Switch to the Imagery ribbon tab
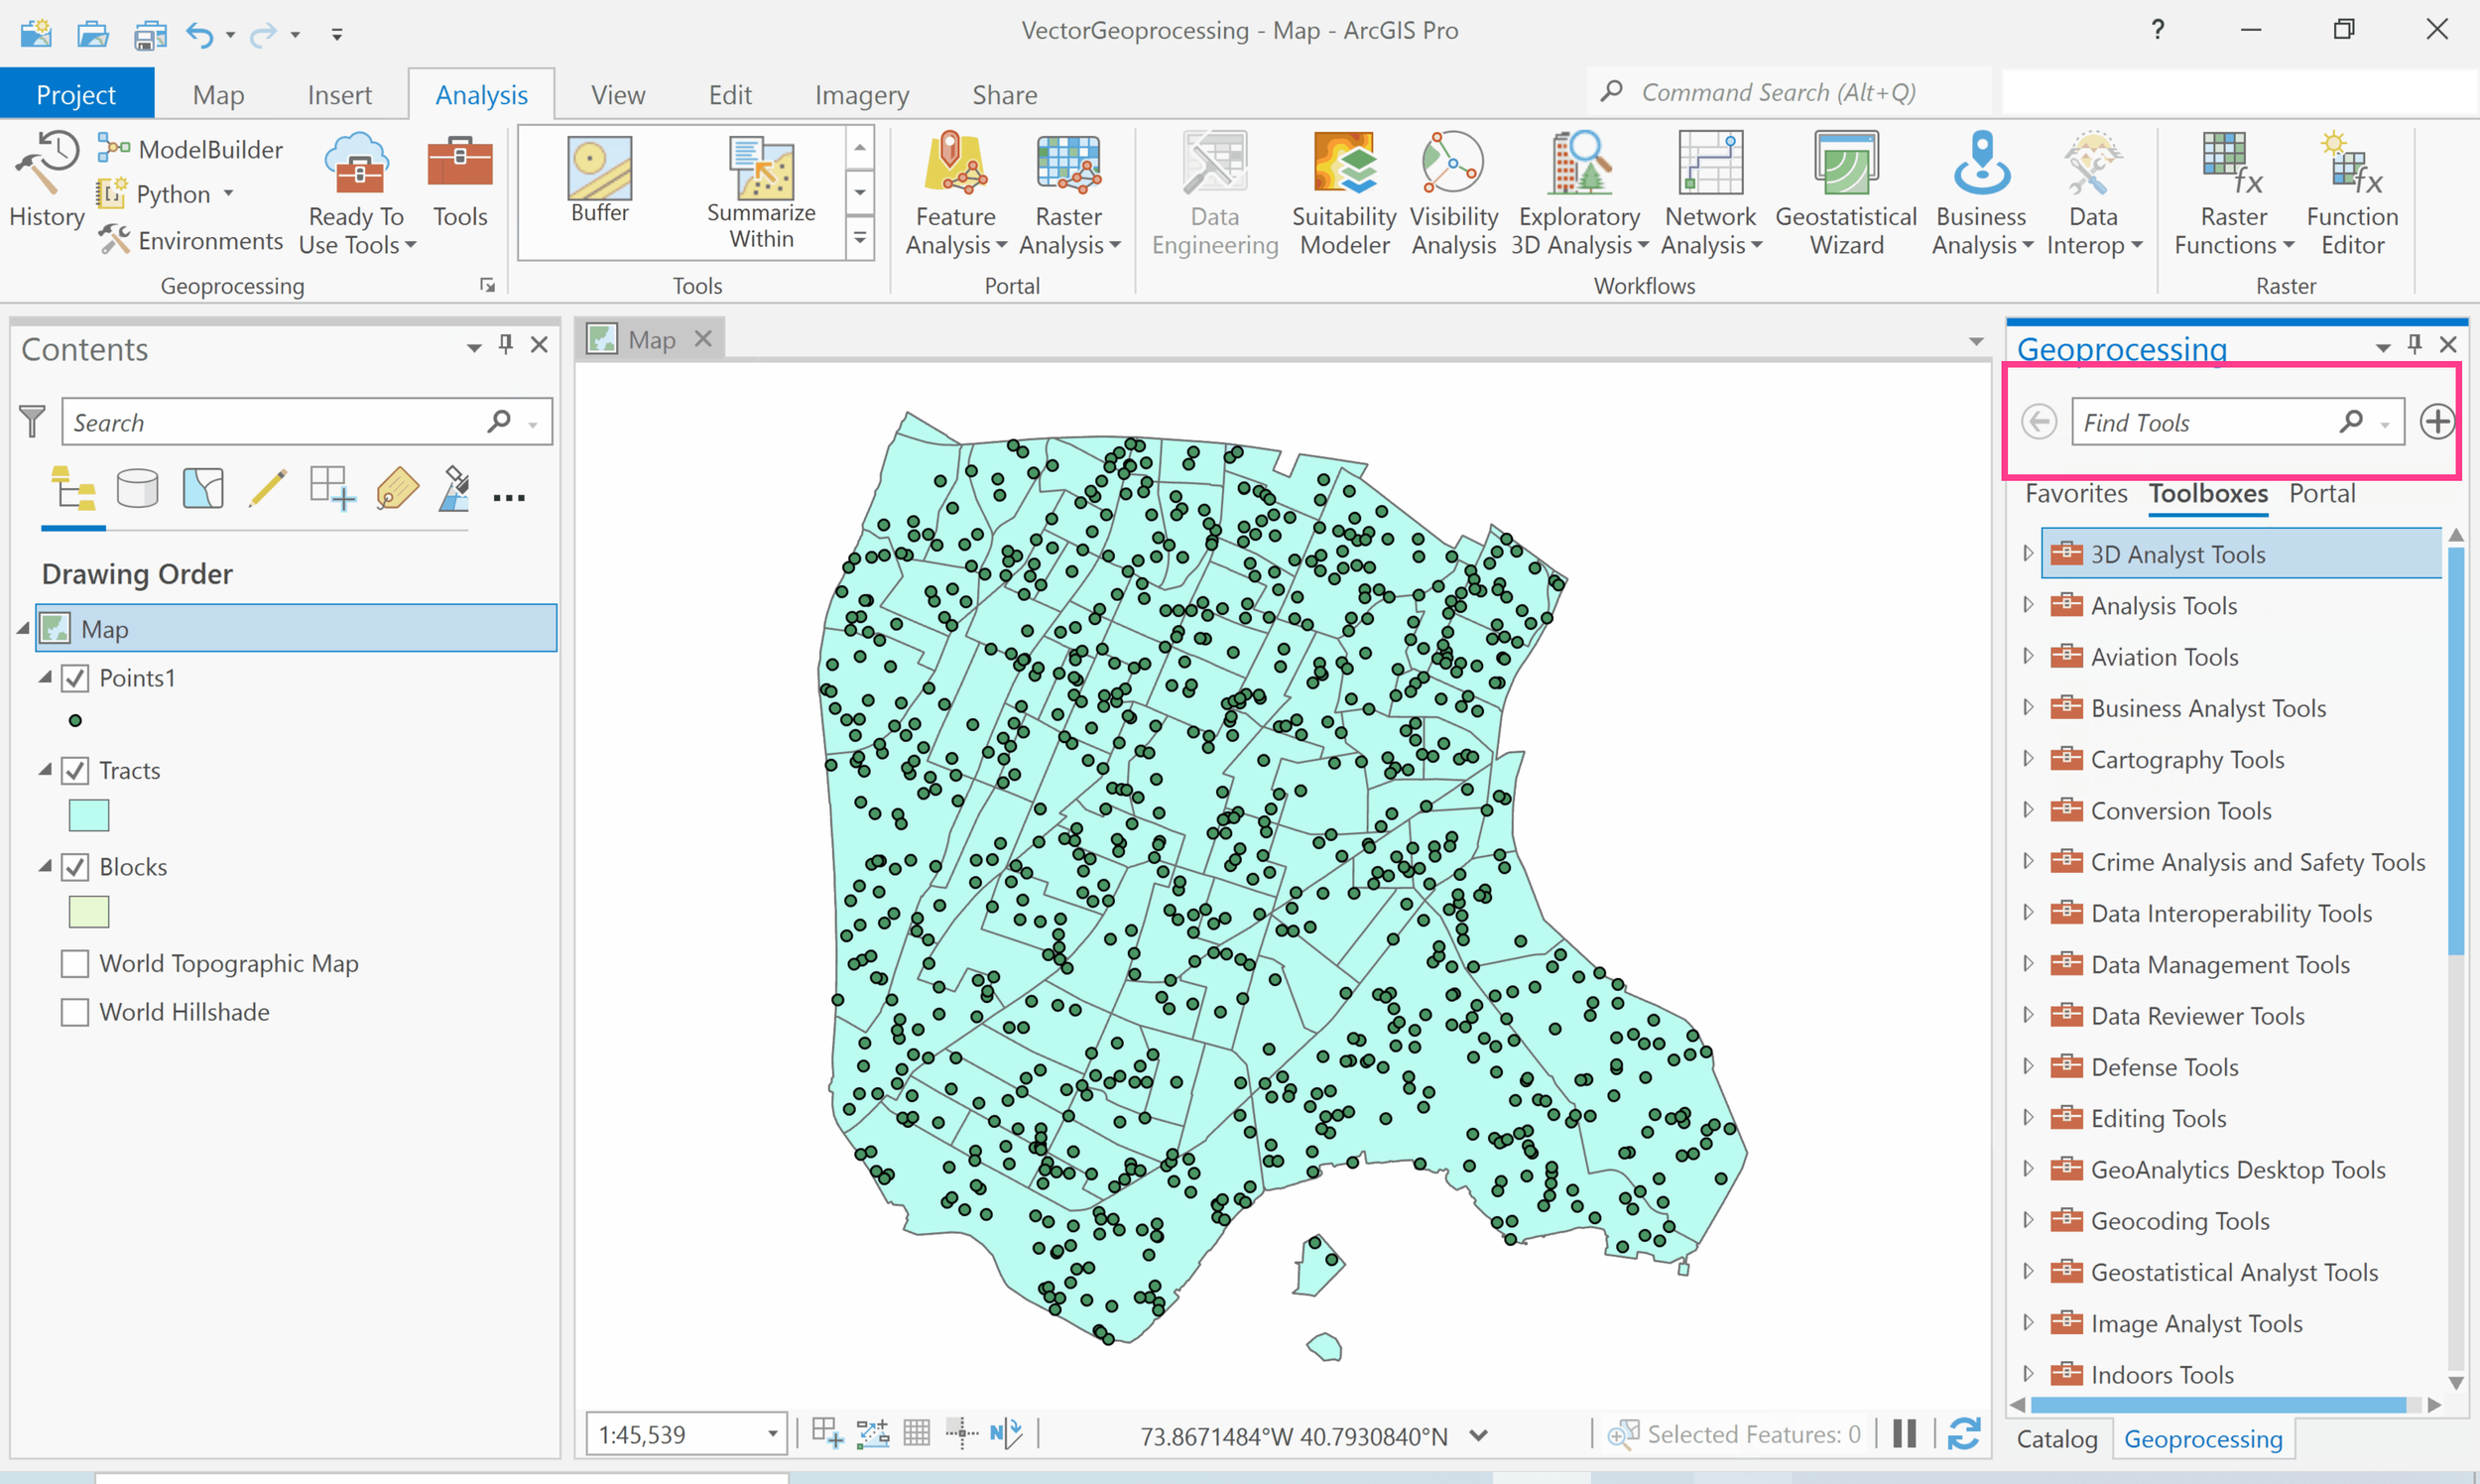Viewport: 2480px width, 1484px height. click(x=861, y=94)
